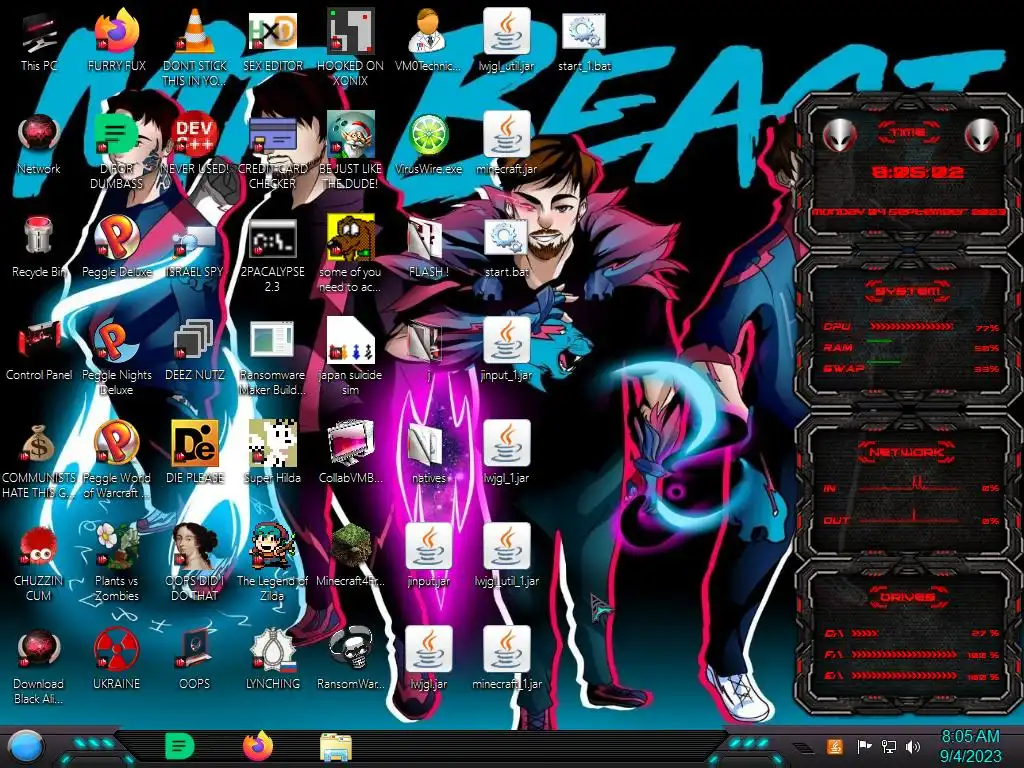Select the lwjgl_util.jar file
The height and width of the screenshot is (768, 1024).
pos(507,40)
